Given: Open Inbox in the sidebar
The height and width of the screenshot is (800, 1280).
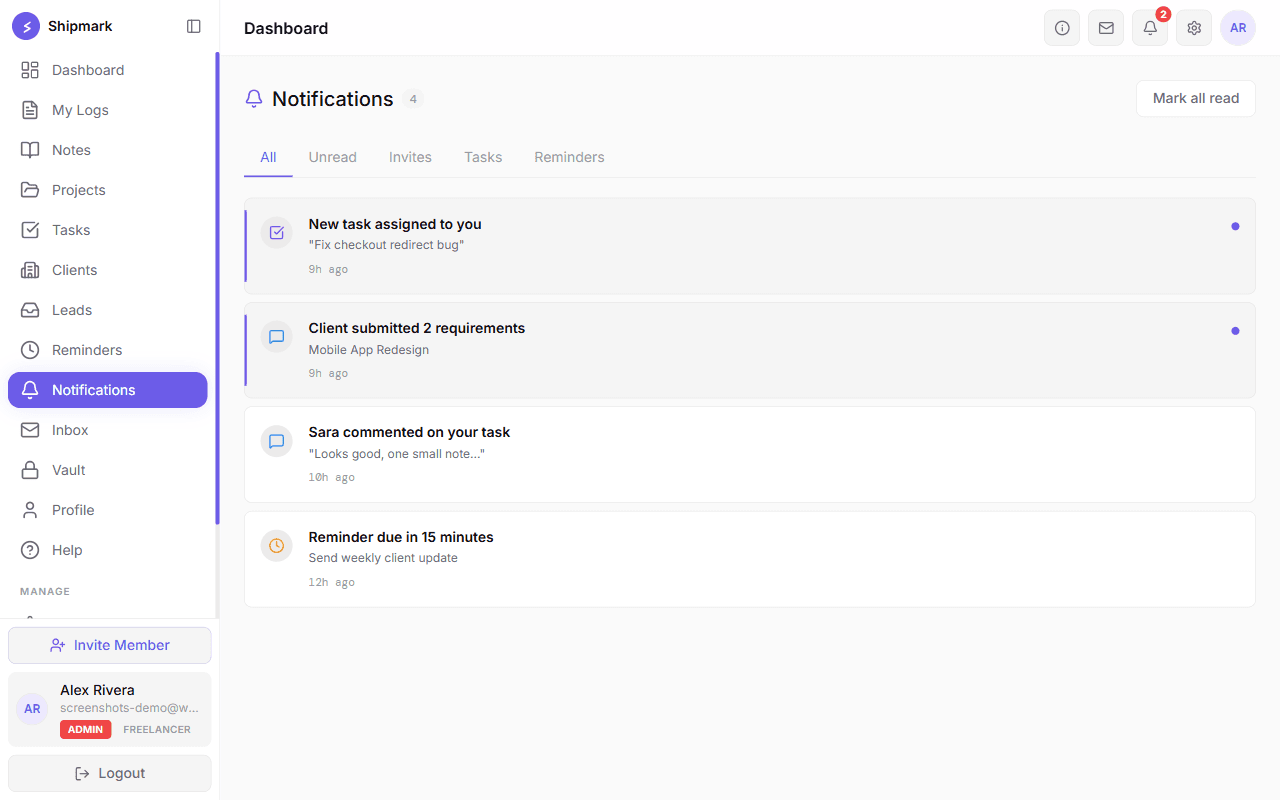Looking at the screenshot, I should click(x=108, y=430).
